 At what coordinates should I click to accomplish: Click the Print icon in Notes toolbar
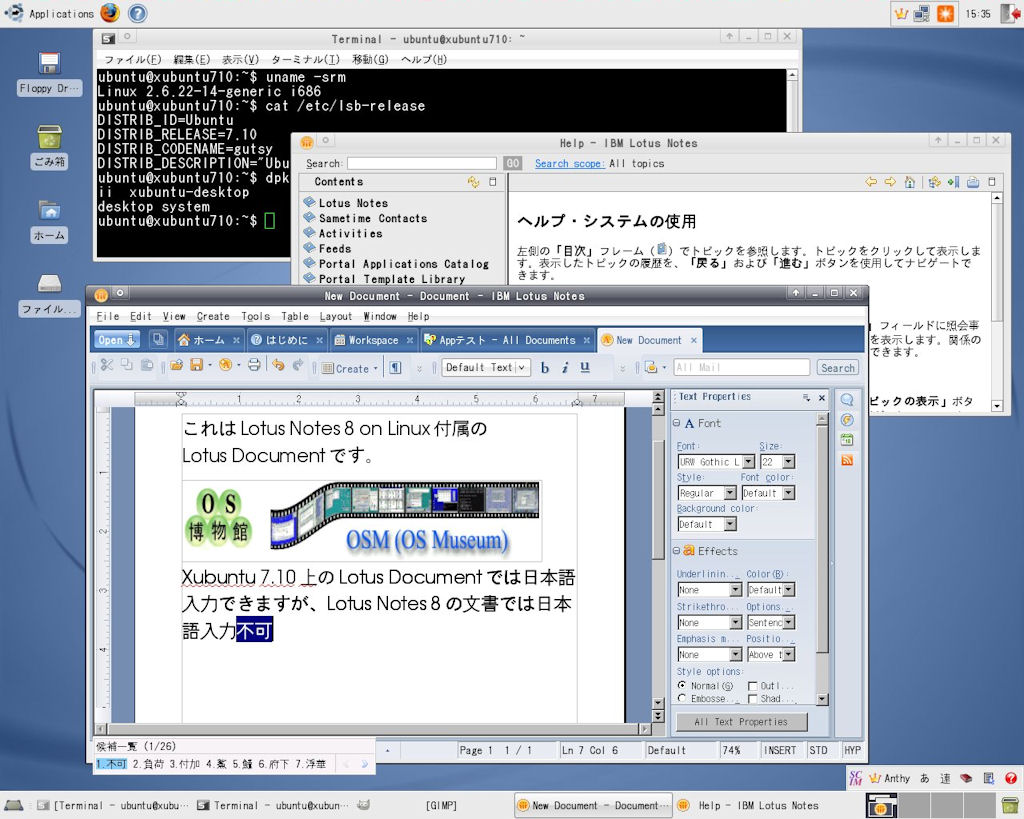pos(254,366)
